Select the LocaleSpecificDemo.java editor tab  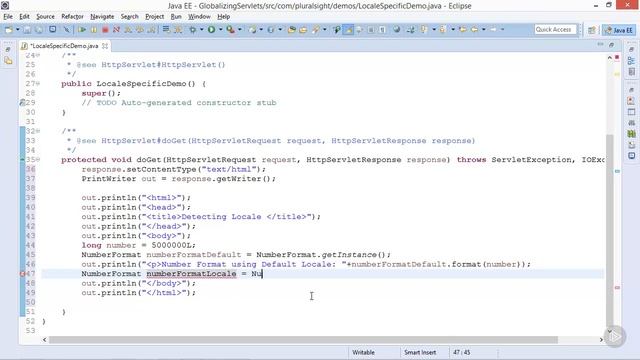point(64,46)
